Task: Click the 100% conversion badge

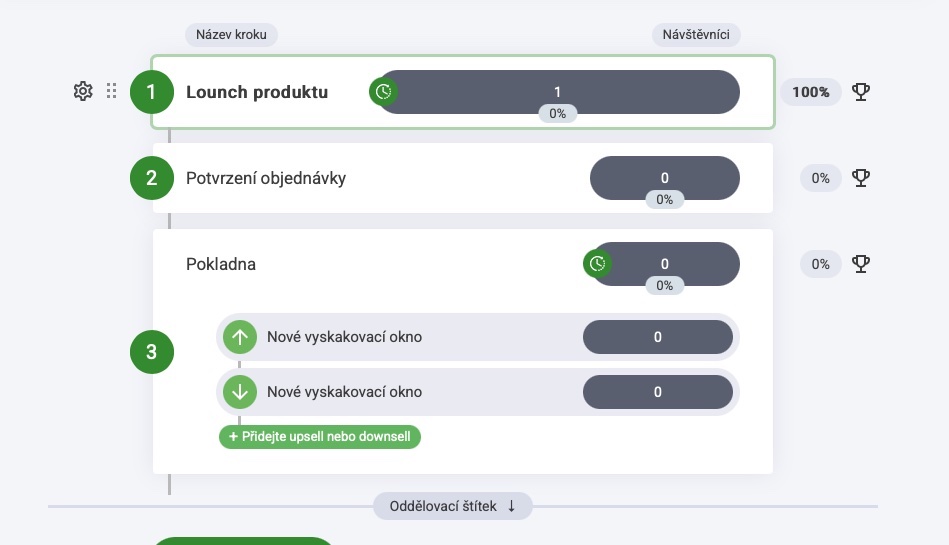Action: 811,92
